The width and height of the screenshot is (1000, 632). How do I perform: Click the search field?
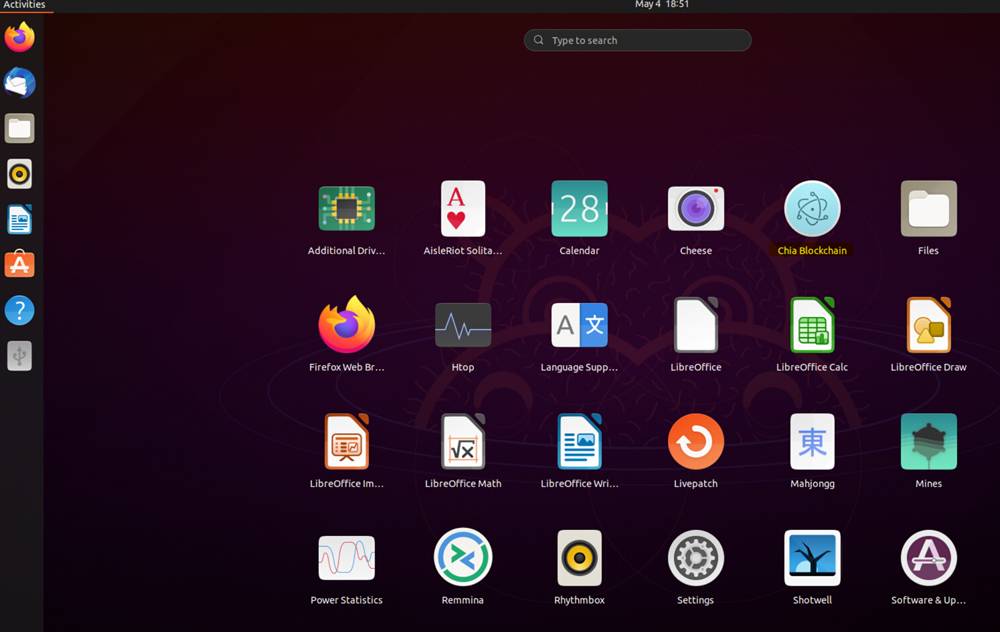[x=637, y=40]
